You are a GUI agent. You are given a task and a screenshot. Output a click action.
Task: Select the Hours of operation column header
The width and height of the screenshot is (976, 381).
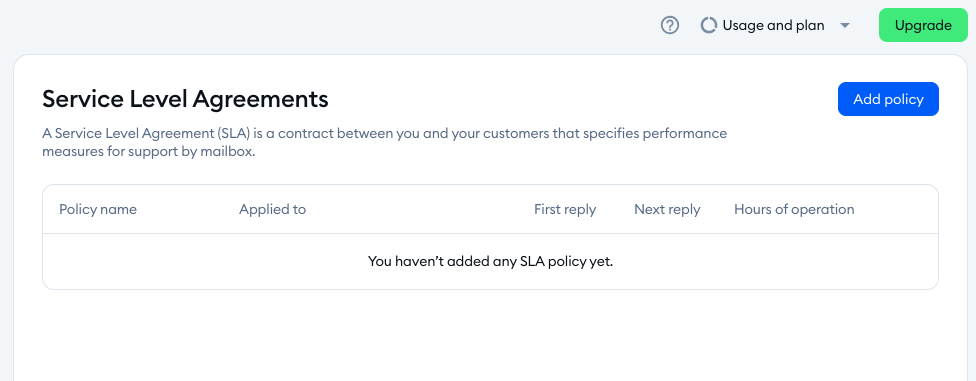pyautogui.click(x=794, y=209)
